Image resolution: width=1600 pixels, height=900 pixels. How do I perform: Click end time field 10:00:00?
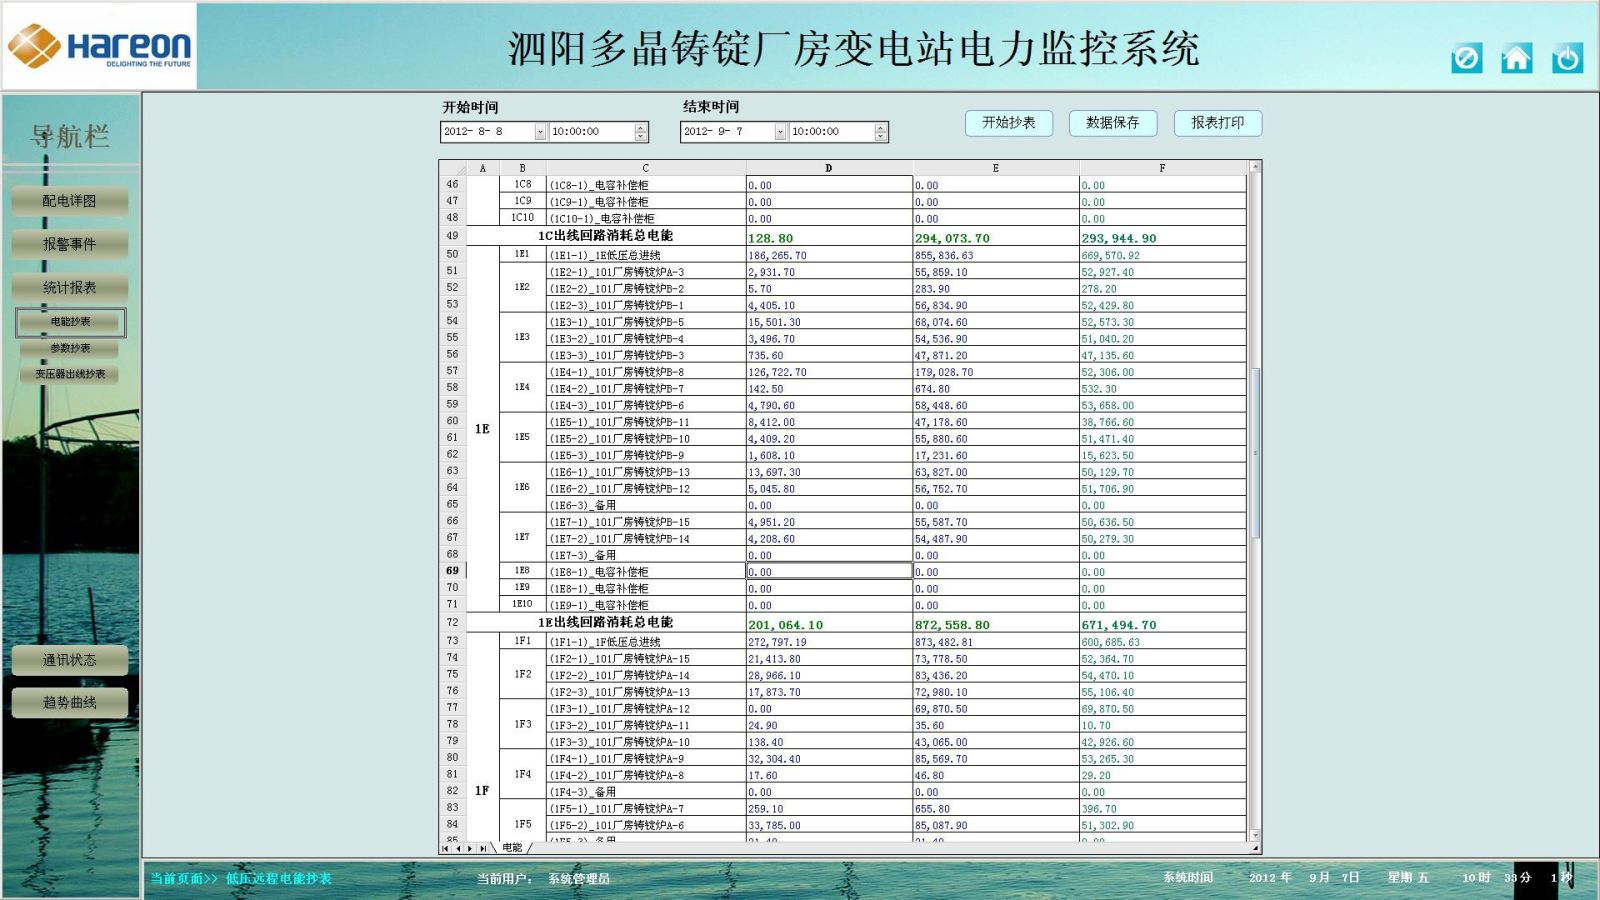[x=832, y=132]
